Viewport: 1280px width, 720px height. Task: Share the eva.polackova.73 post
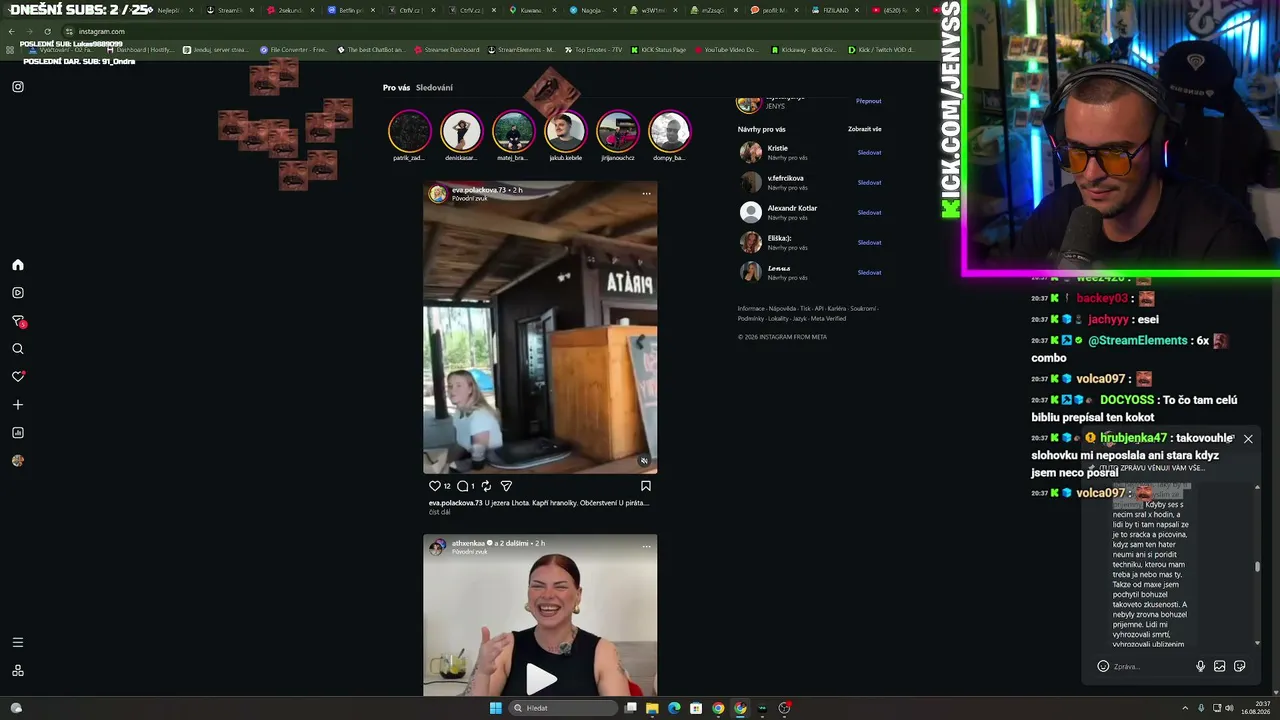coord(506,486)
